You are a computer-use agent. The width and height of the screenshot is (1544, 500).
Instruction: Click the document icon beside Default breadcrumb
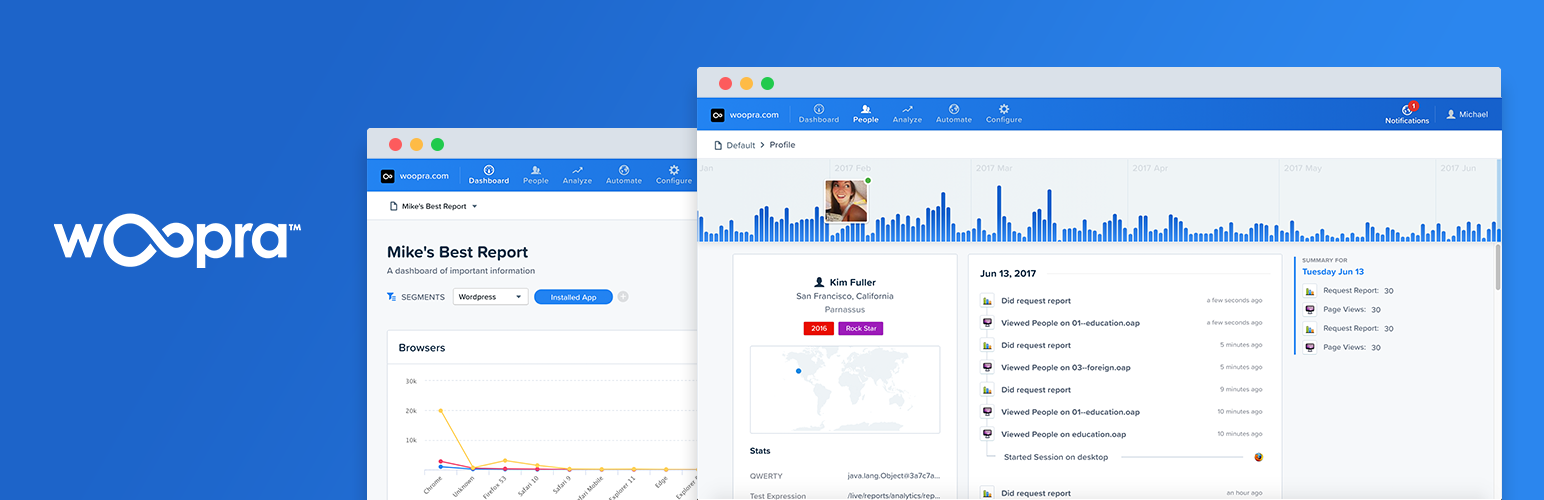[717, 145]
